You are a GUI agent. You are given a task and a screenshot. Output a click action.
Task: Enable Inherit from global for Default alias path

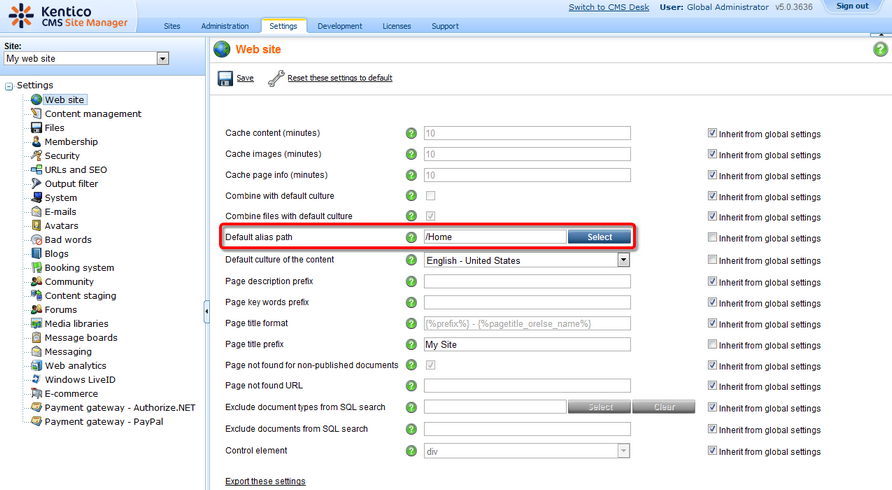pyautogui.click(x=712, y=238)
